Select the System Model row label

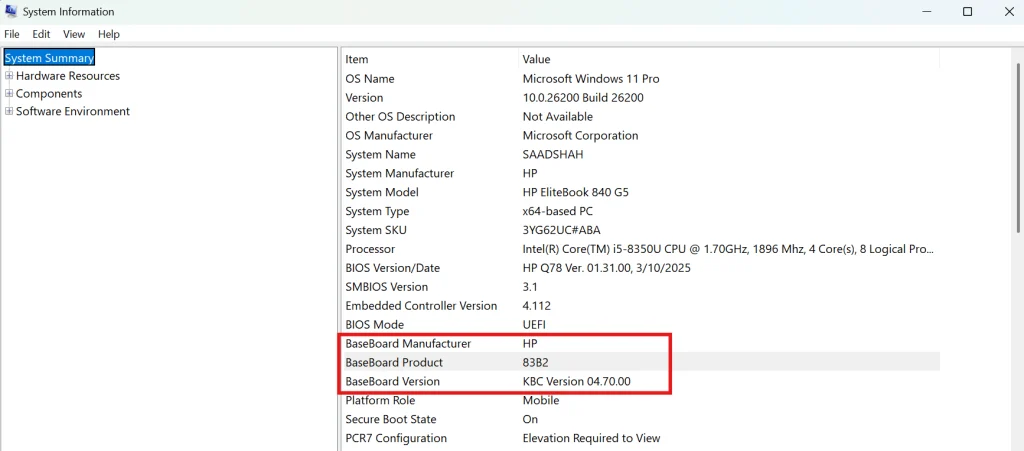coord(382,193)
